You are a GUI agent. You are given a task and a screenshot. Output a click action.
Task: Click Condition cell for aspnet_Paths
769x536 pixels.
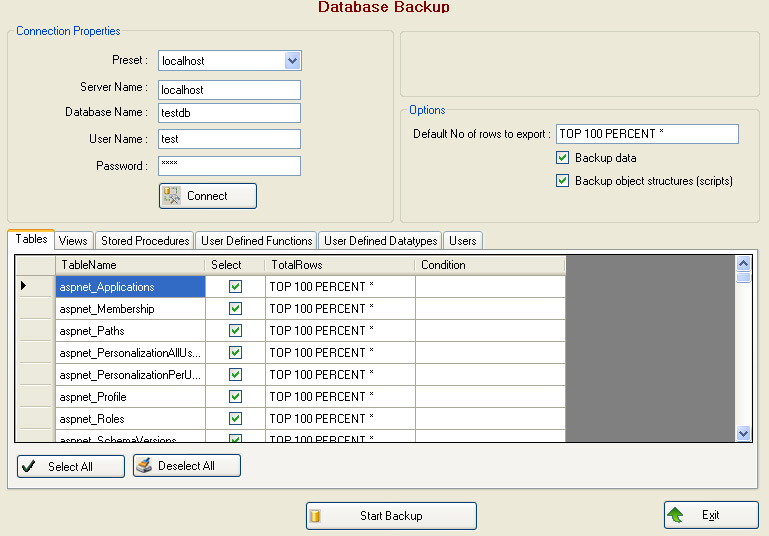point(490,331)
